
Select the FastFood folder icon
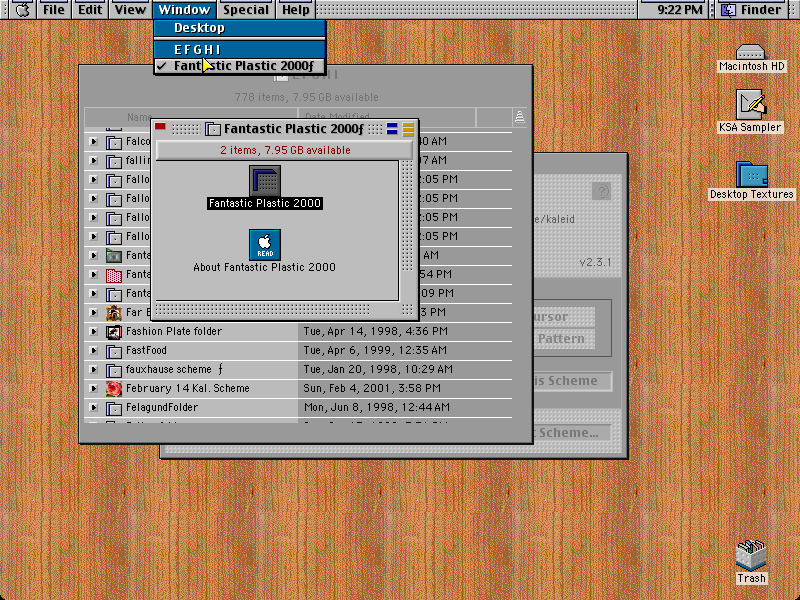(x=113, y=351)
